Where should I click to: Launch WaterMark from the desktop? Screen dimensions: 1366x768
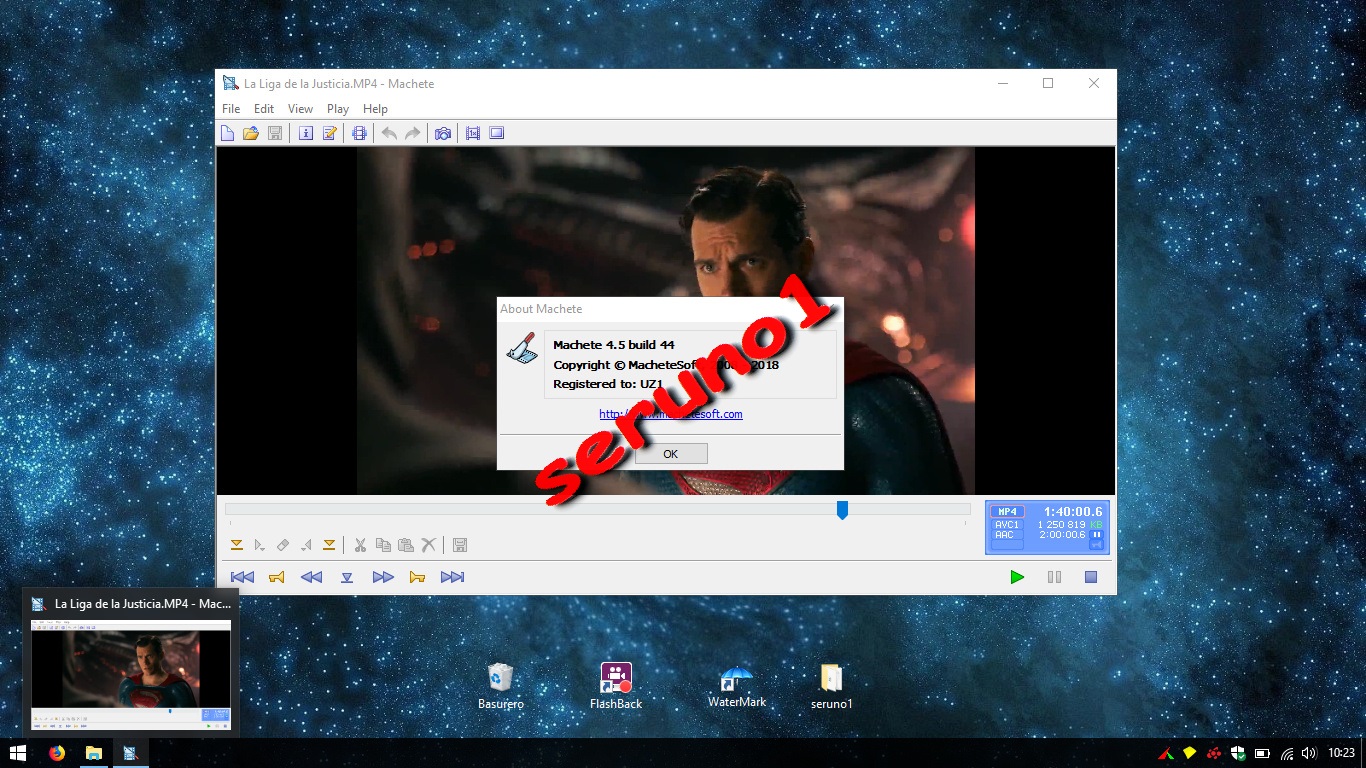coord(735,680)
